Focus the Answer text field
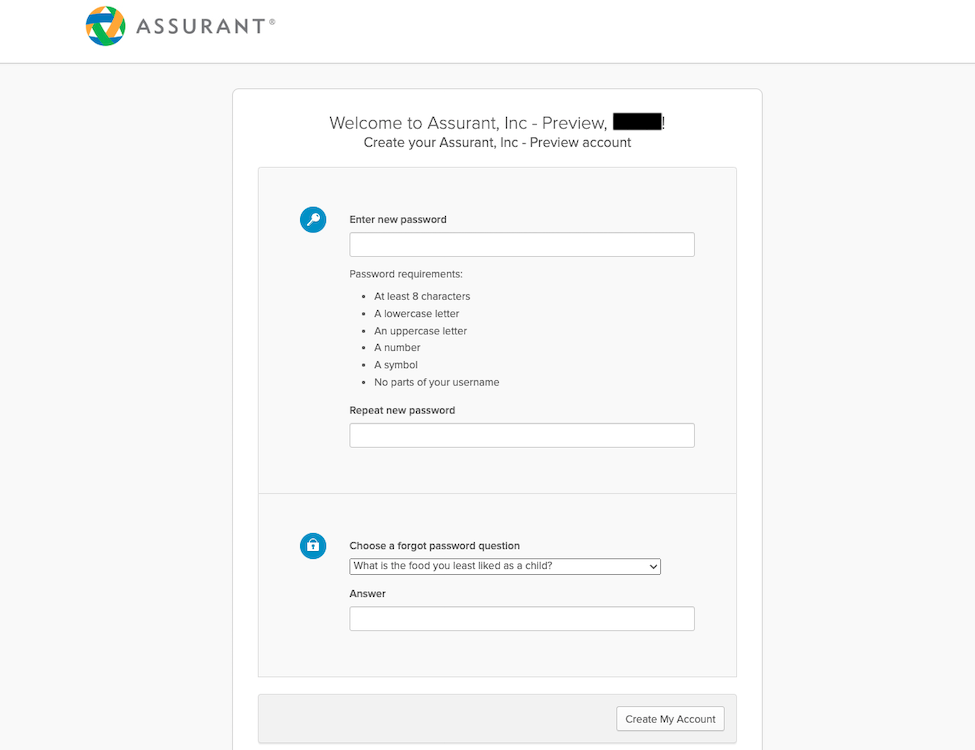The width and height of the screenshot is (975, 750). [x=522, y=619]
